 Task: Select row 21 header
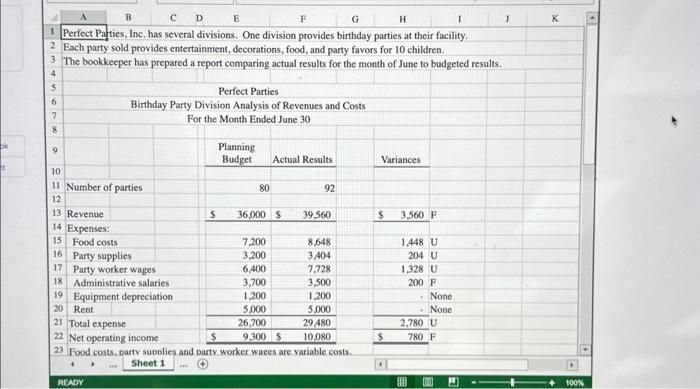point(58,322)
